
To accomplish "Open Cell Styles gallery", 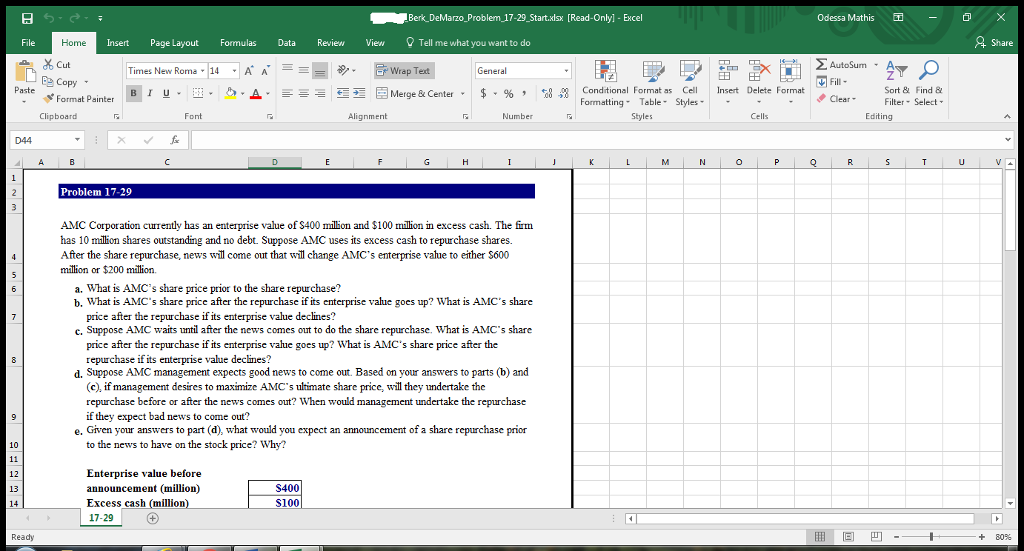I will (690, 83).
